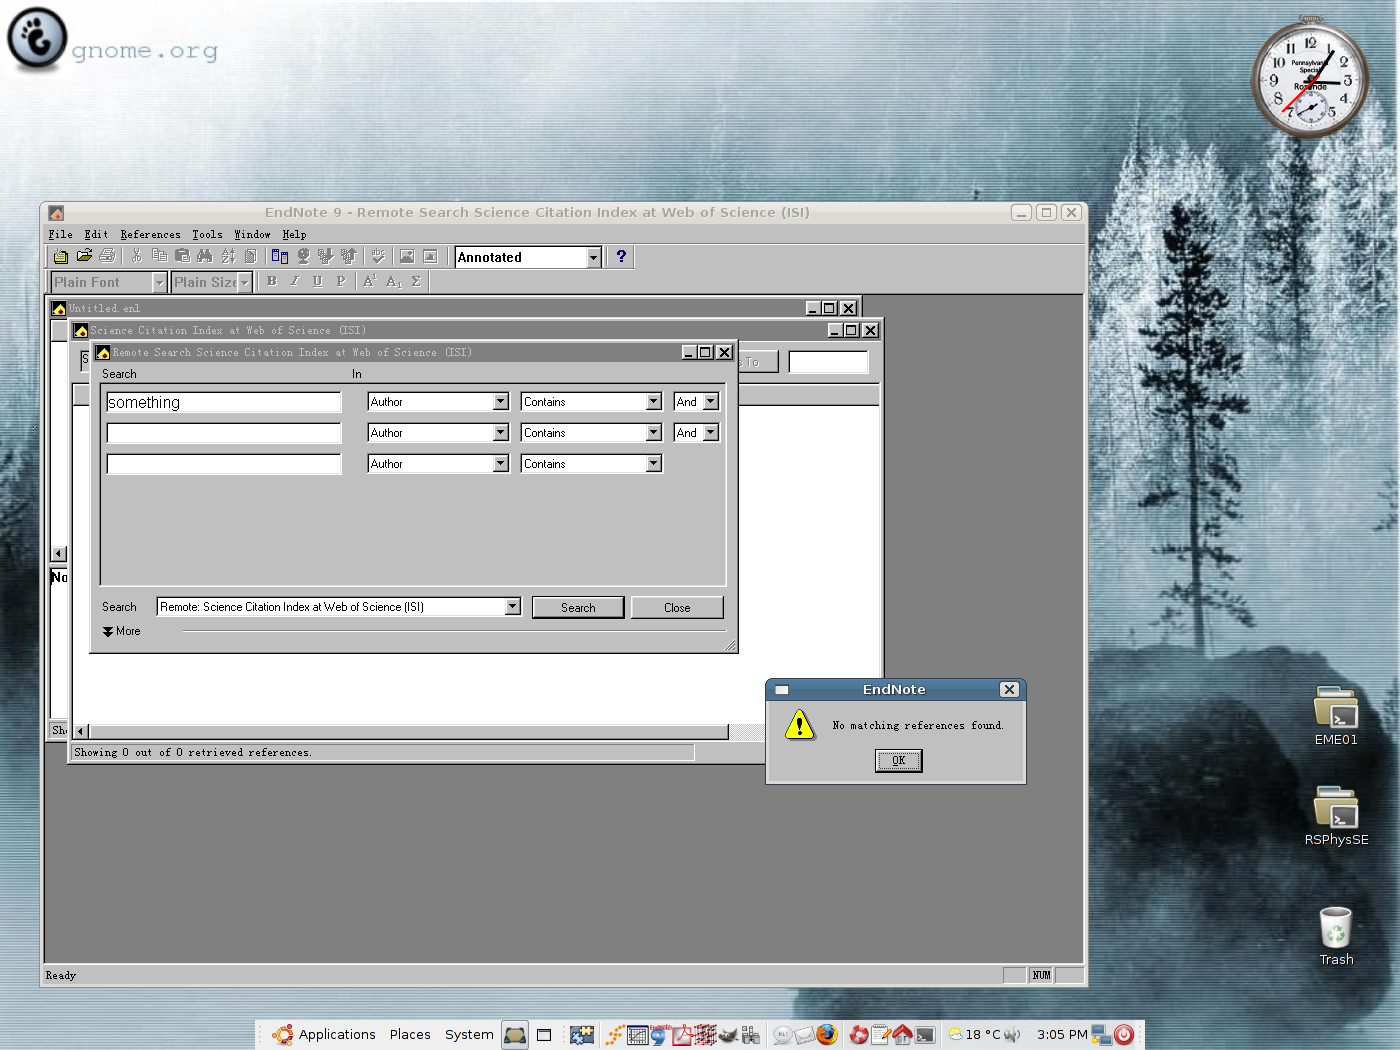Open the System menu in the panel

(x=469, y=1035)
